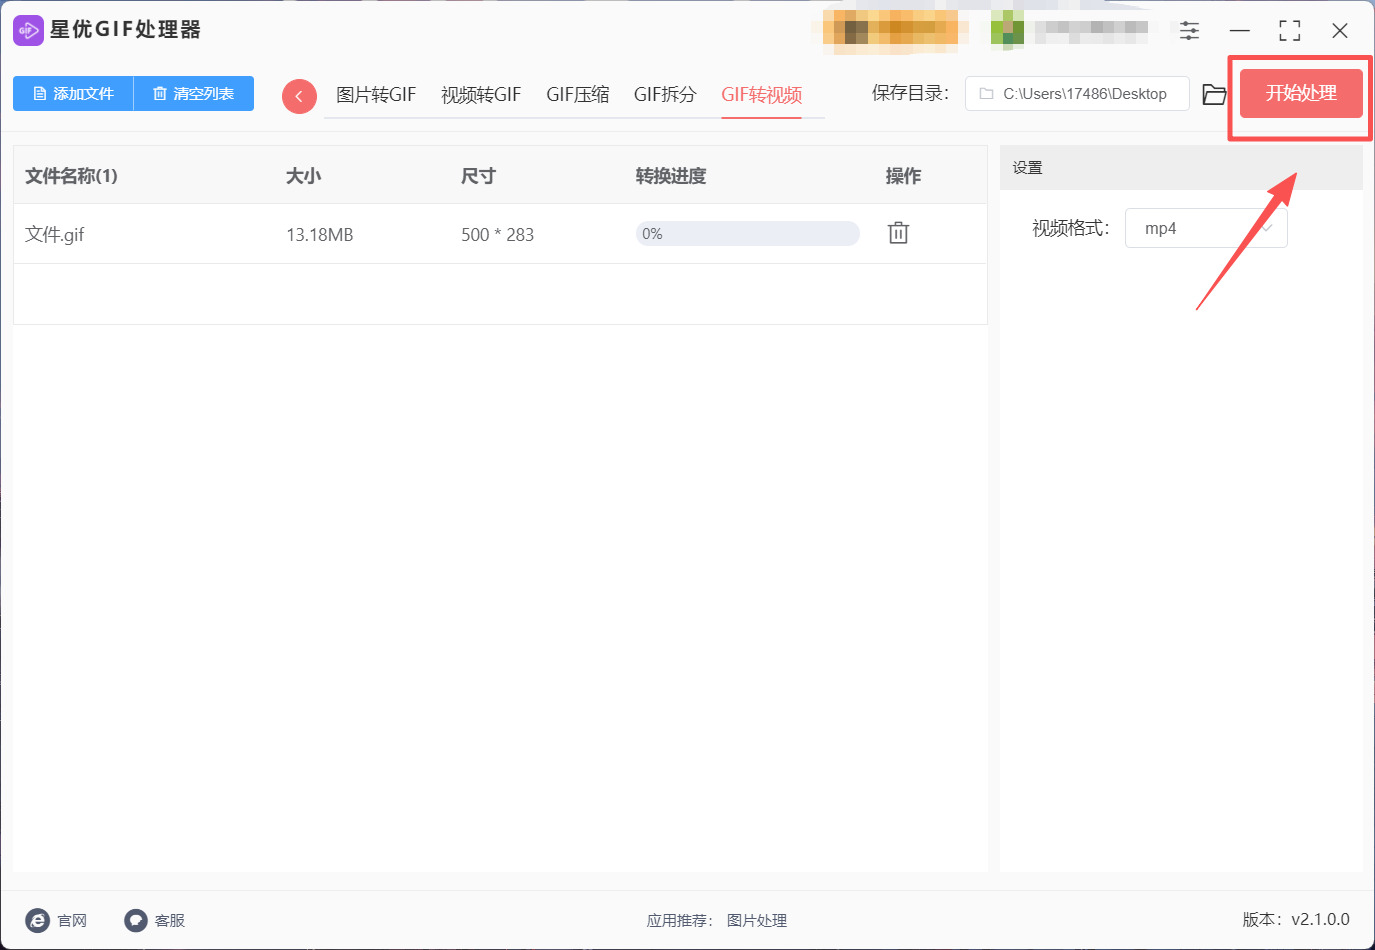Viewport: 1375px width, 950px height.
Task: Open 官网 website link icon
Action: pyautogui.click(x=38, y=920)
